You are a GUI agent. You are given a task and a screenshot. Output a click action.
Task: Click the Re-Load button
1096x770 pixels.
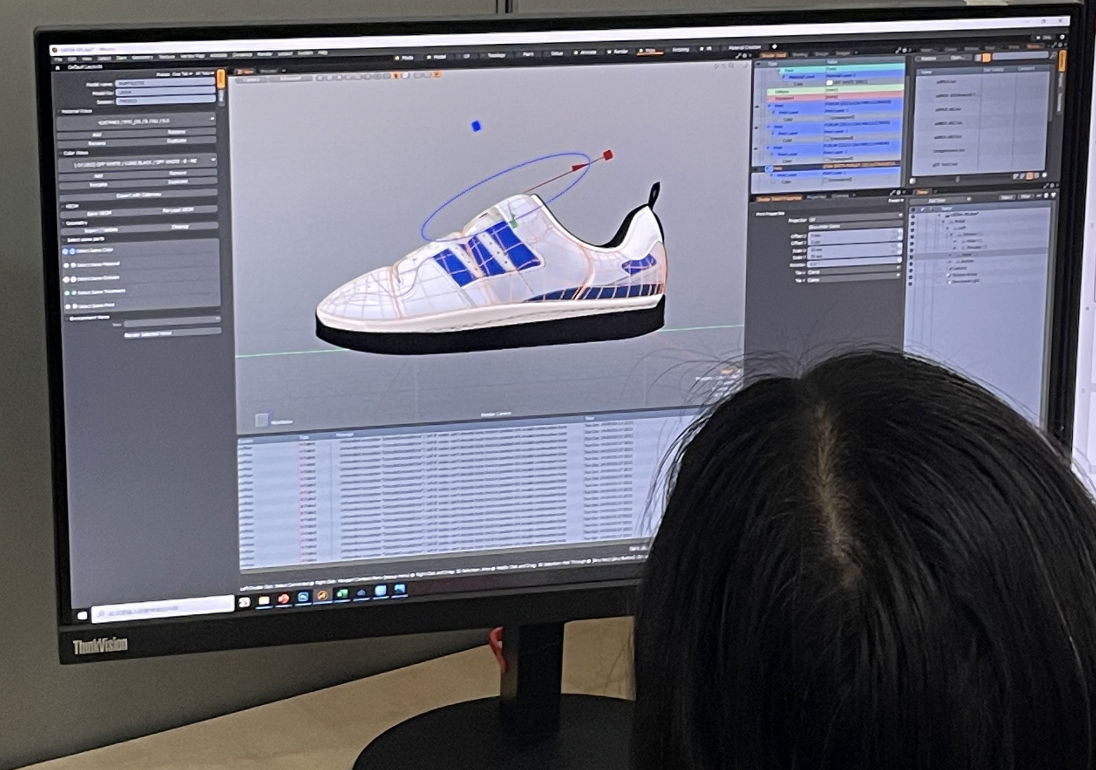pyautogui.click(x=178, y=210)
